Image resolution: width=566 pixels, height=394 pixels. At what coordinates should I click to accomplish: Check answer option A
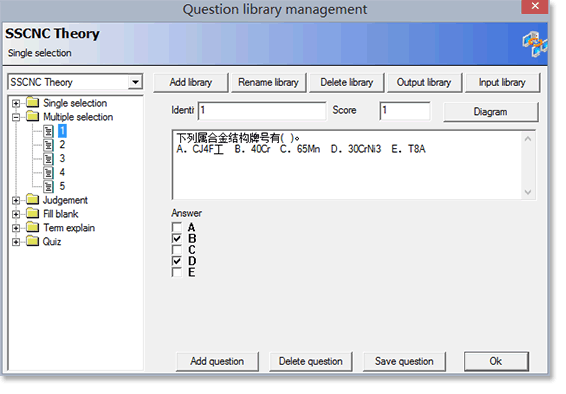177,228
